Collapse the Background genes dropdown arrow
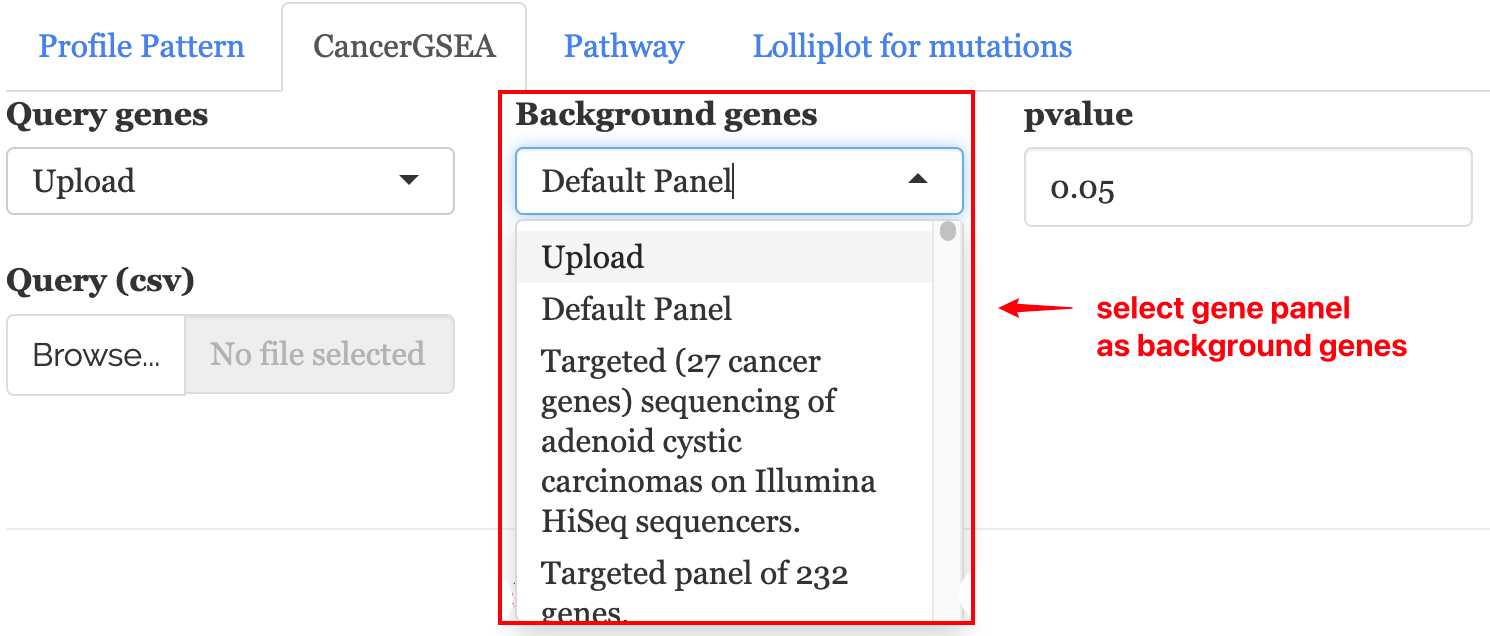The width and height of the screenshot is (1490, 636). point(917,180)
